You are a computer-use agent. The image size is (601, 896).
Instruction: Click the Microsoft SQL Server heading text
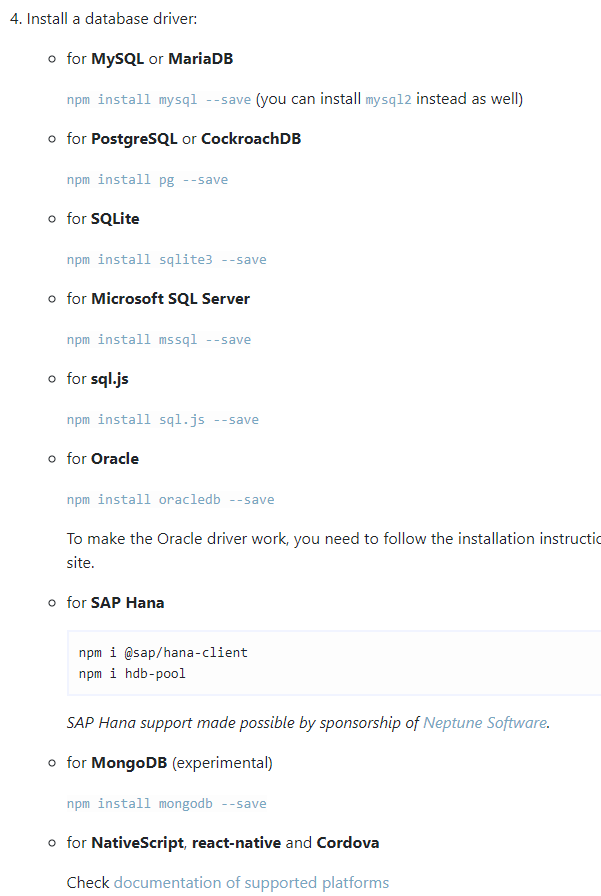[x=170, y=298]
